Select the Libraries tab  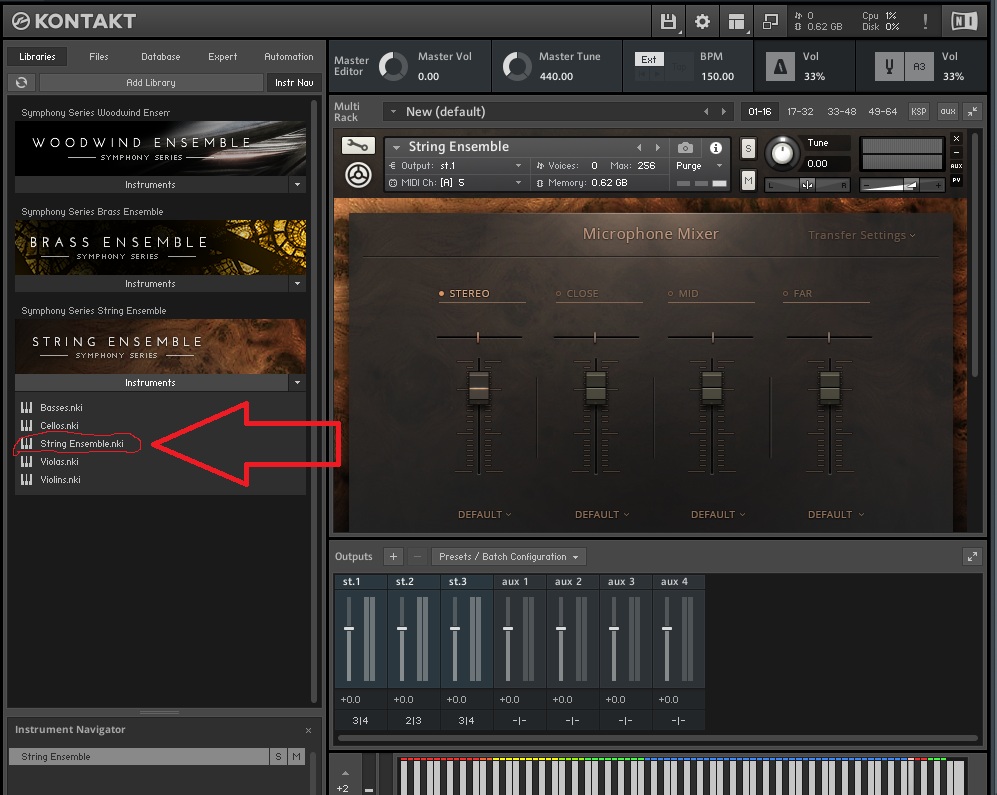(x=38, y=57)
